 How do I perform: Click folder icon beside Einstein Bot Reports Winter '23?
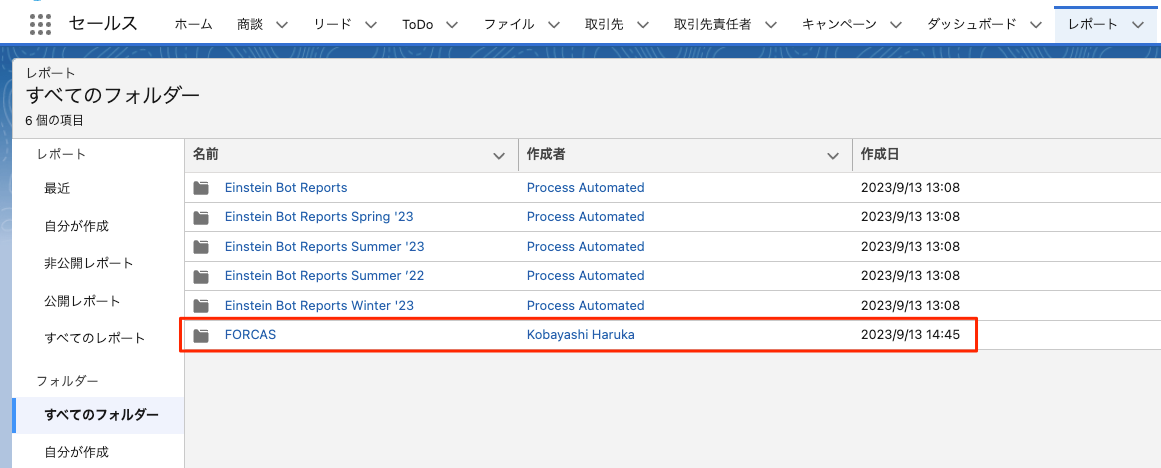coord(202,306)
